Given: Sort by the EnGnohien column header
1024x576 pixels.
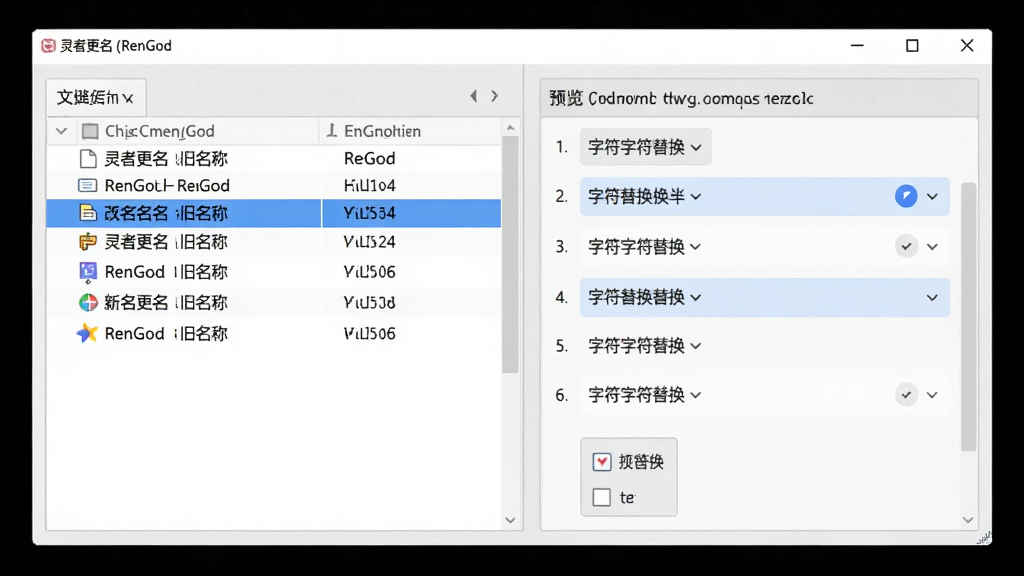Looking at the screenshot, I should click(381, 131).
